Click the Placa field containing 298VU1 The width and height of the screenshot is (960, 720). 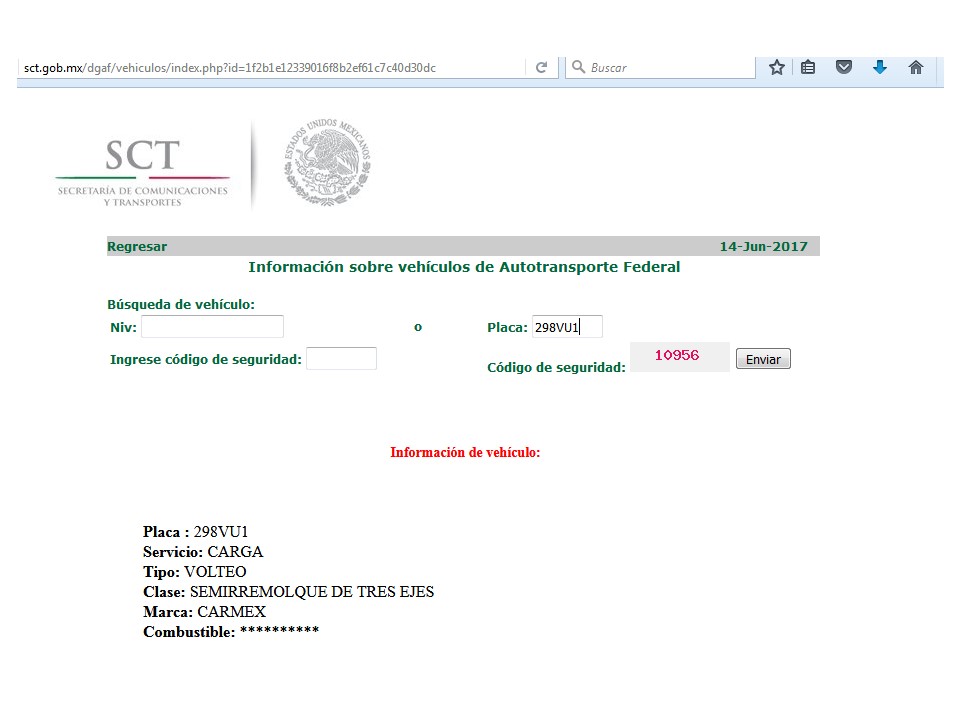click(x=566, y=327)
